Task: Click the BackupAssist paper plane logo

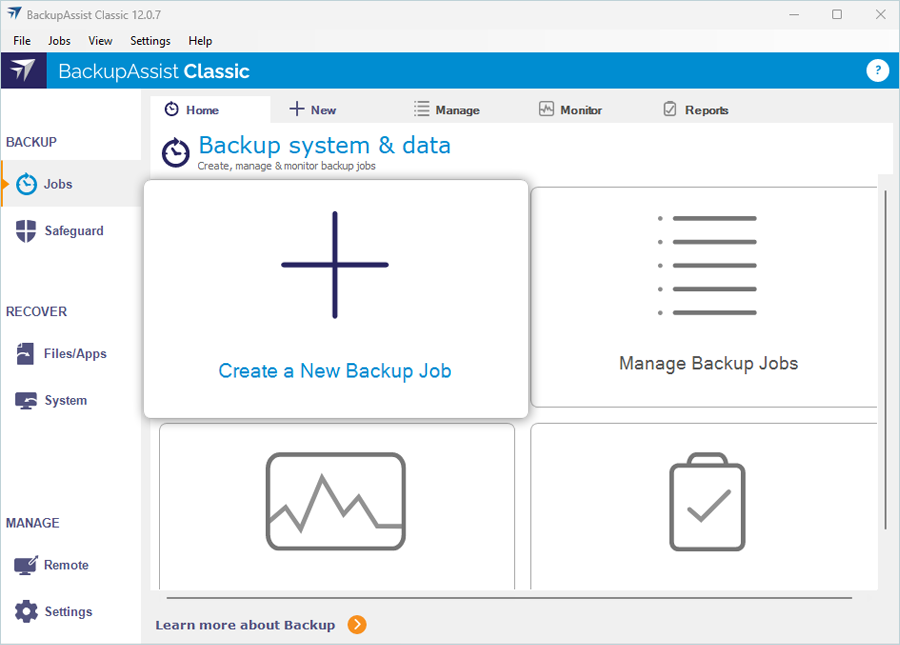Action: (24, 71)
